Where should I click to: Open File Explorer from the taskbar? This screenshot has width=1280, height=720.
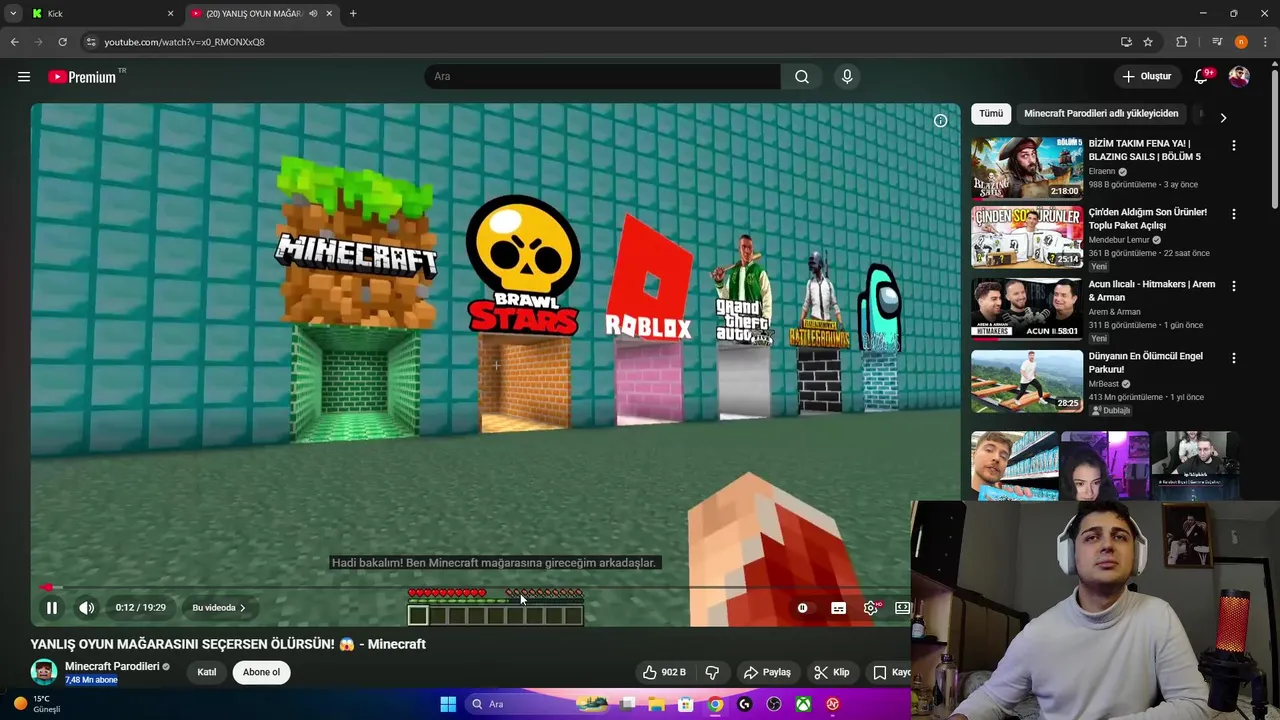click(x=657, y=704)
